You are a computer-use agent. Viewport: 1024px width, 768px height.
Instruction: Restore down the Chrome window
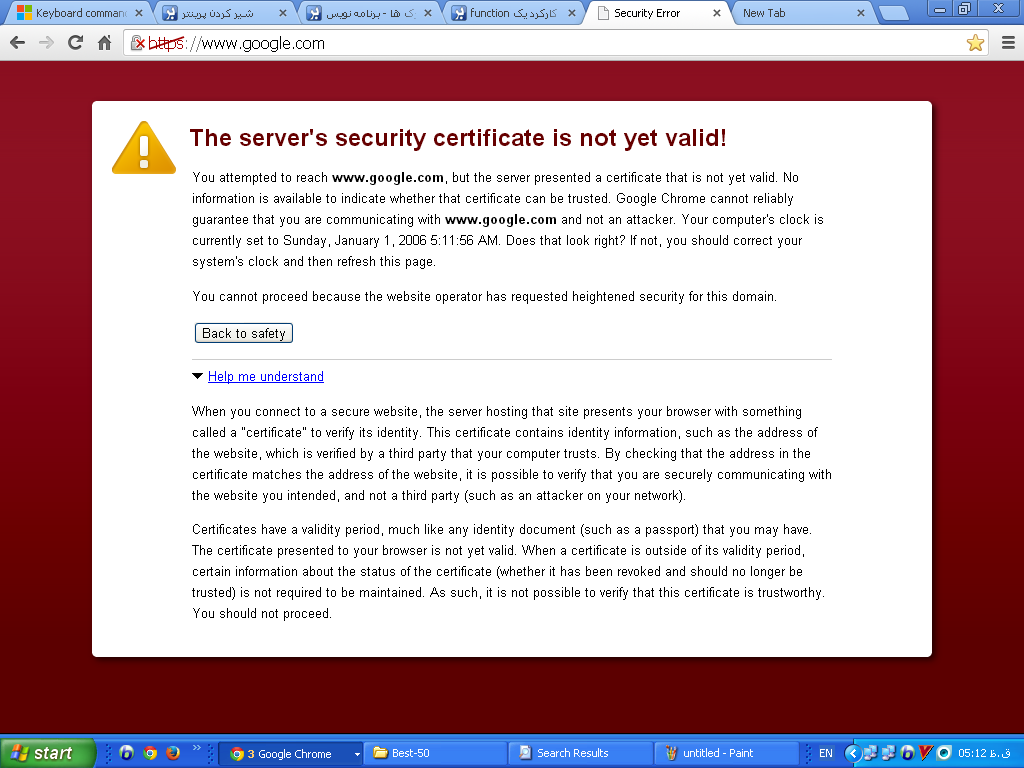tap(965, 9)
